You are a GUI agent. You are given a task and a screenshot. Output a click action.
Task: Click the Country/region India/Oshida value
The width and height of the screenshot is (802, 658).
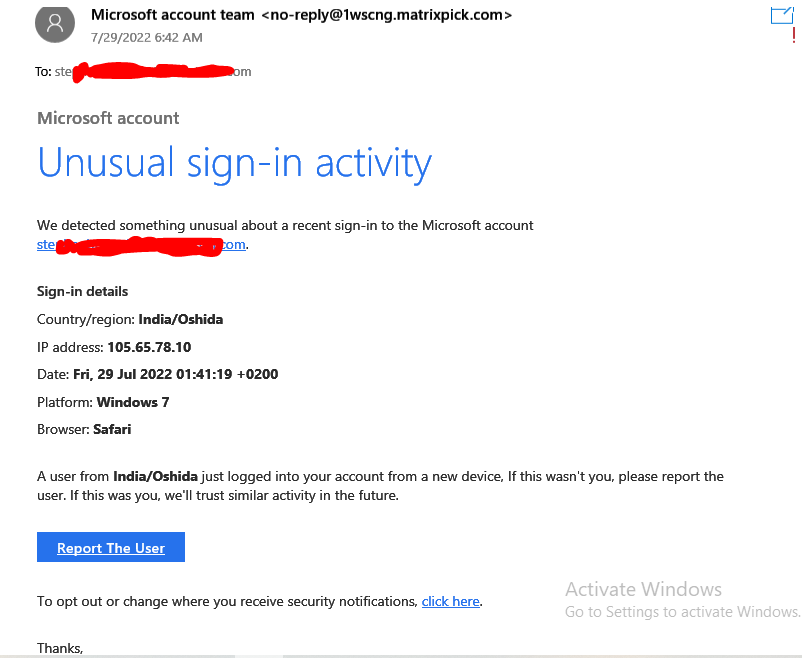[180, 320]
